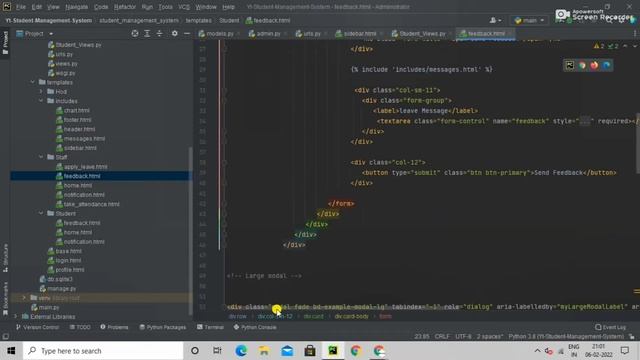640x360 pixels.
Task: Open the user account dropdown icon
Action: tap(496, 20)
